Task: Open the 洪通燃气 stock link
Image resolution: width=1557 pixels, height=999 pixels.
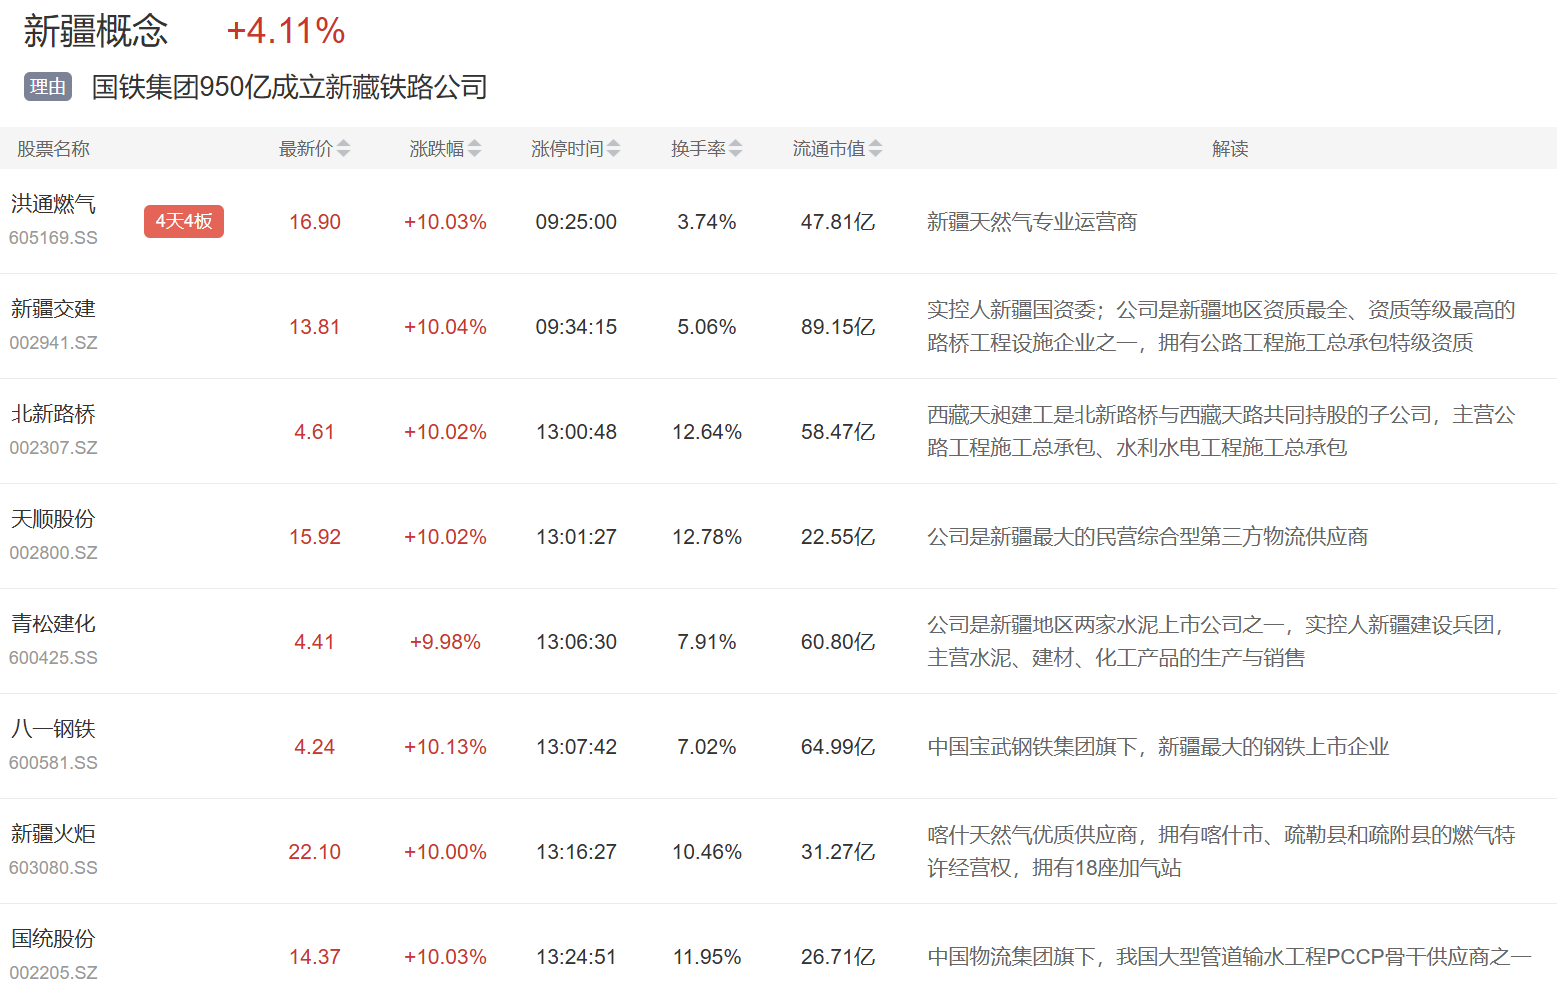Action: [54, 204]
